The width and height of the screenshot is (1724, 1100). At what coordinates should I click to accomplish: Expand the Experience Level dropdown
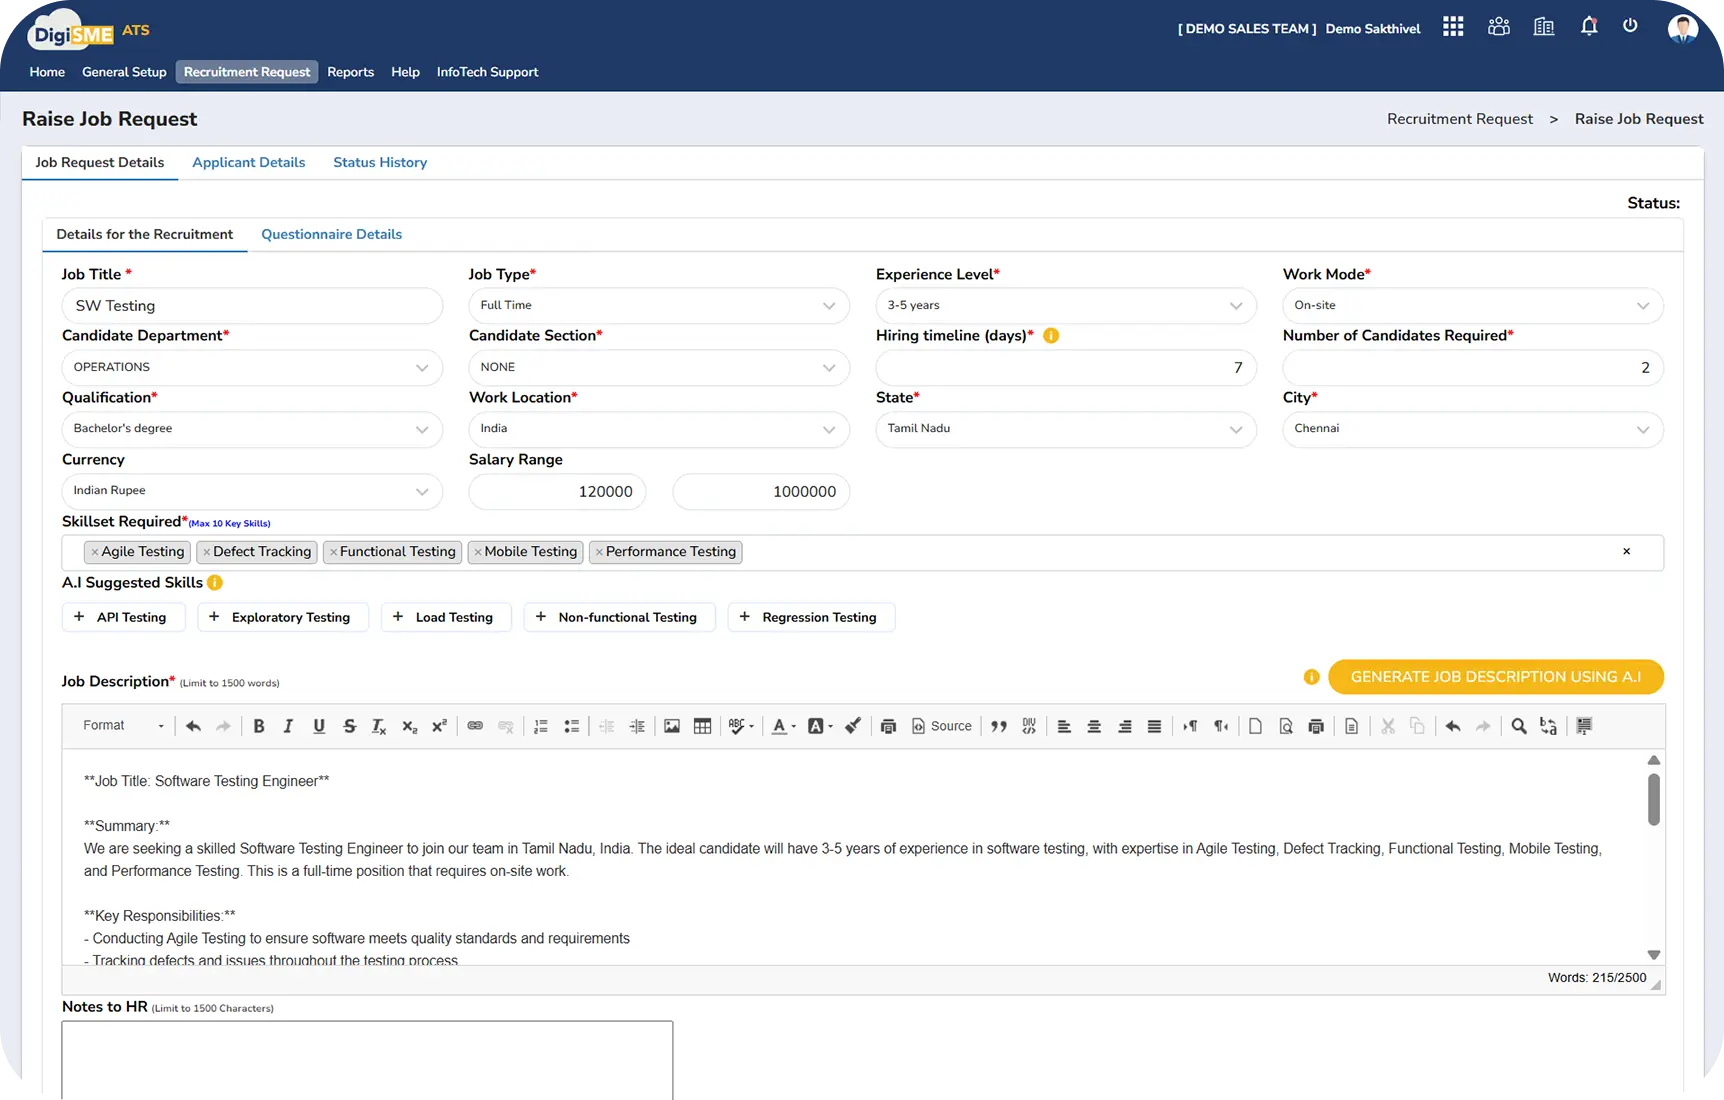tap(1065, 306)
